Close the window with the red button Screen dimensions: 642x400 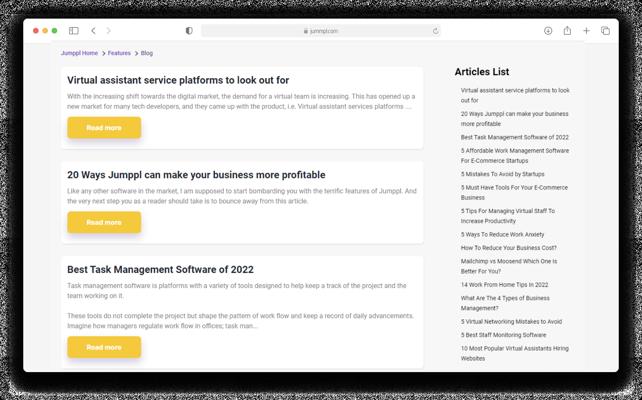pyautogui.click(x=36, y=31)
